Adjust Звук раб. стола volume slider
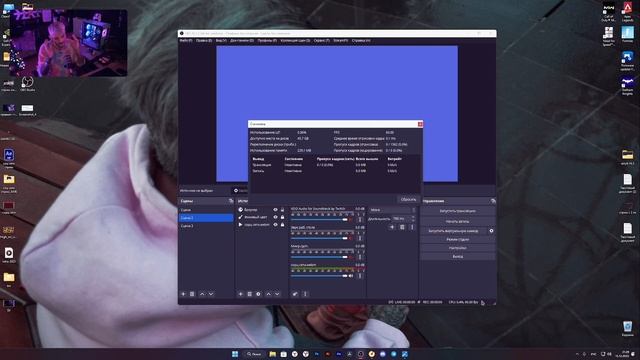The height and width of the screenshot is (360, 640). pos(319,238)
